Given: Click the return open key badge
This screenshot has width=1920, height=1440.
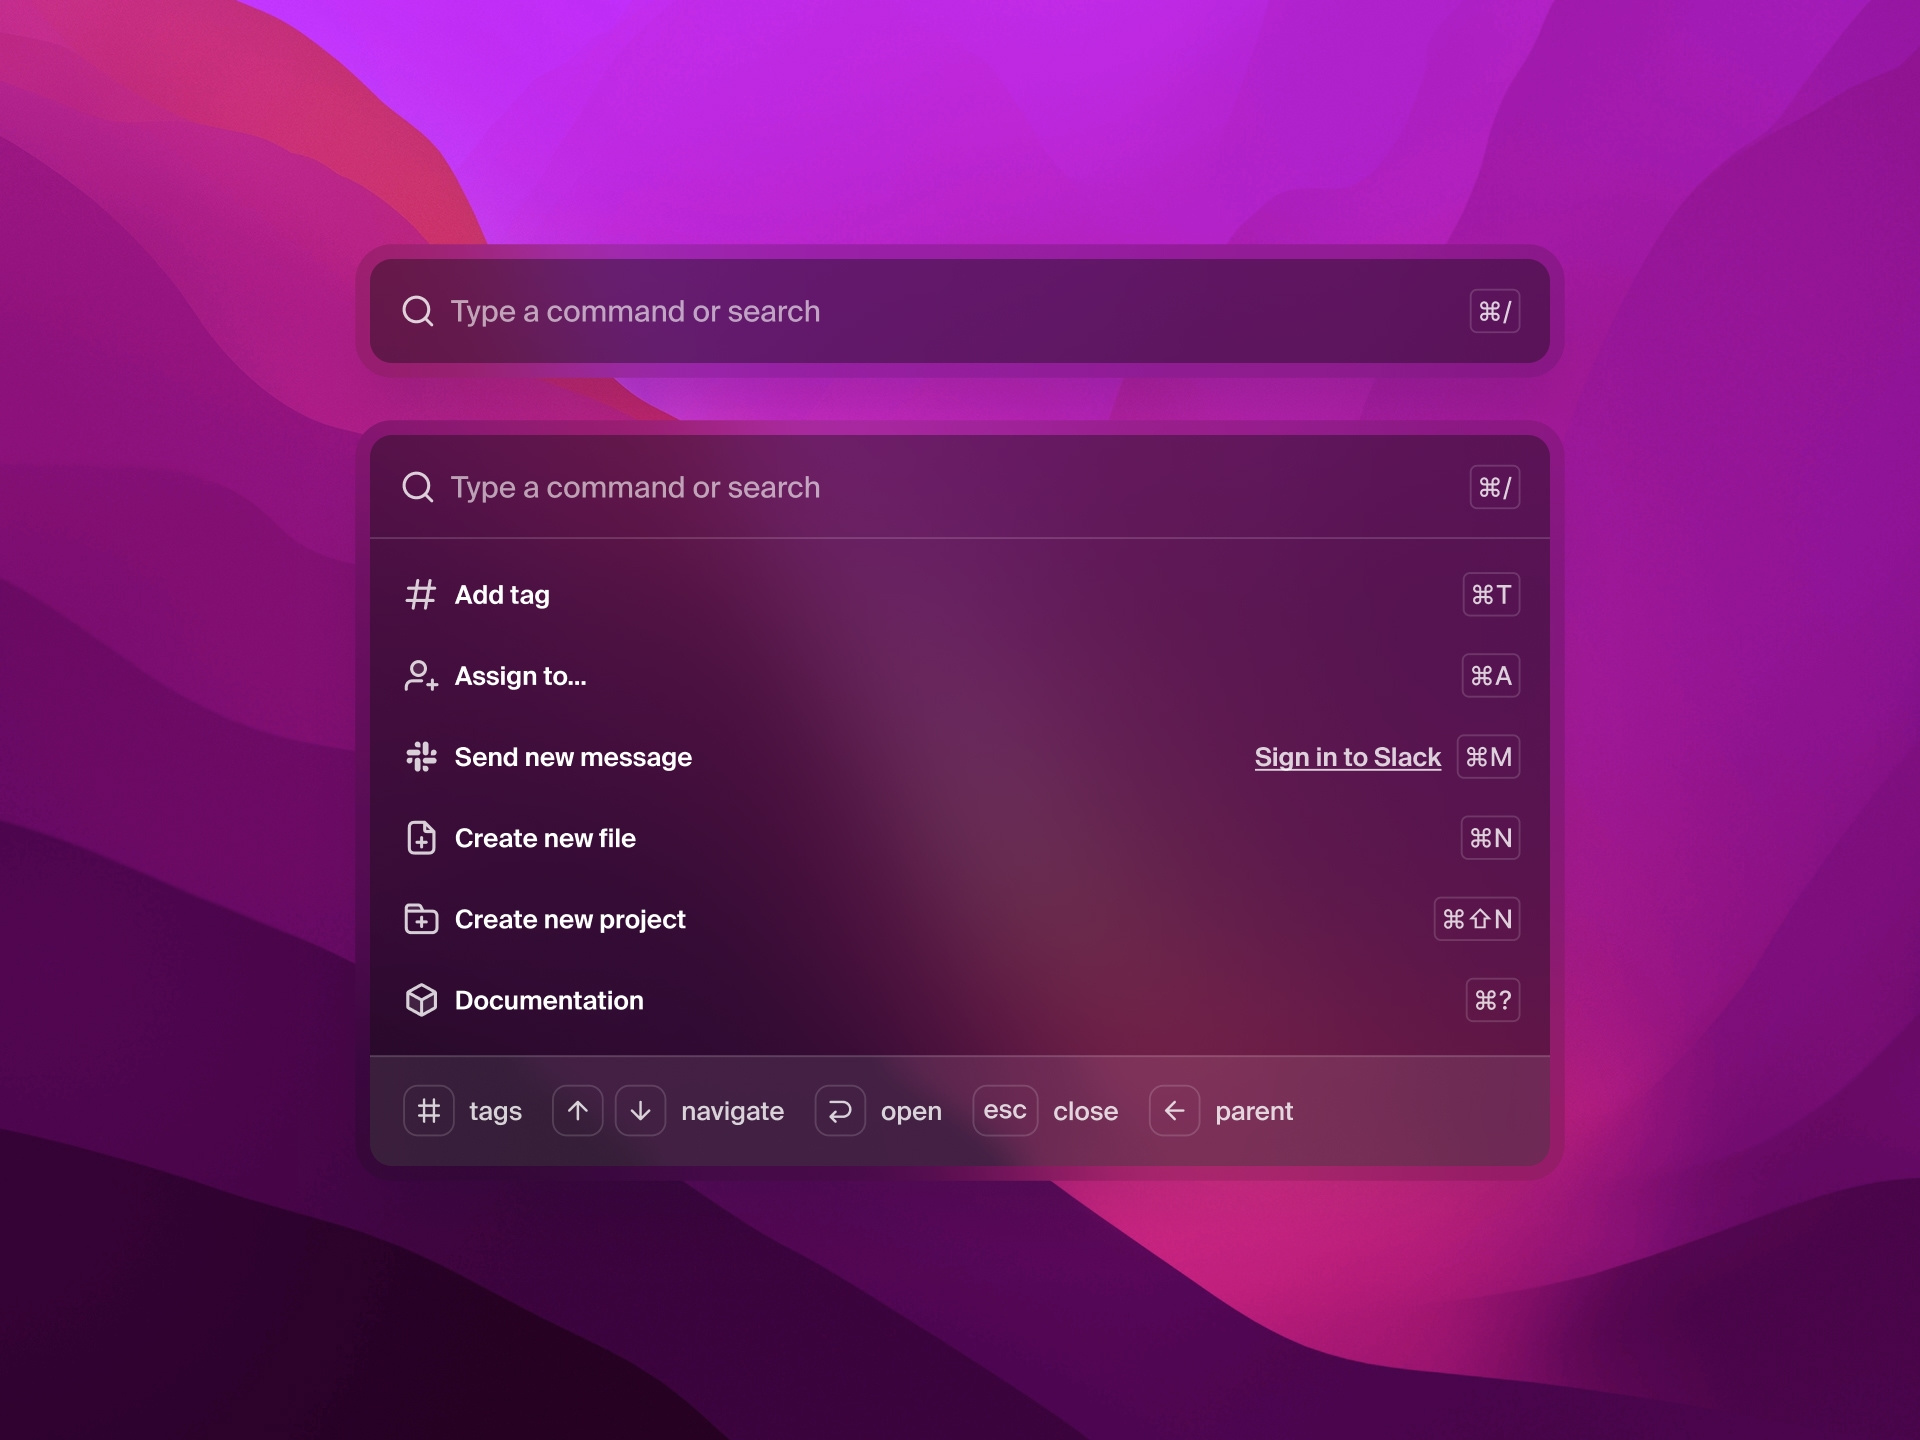Looking at the screenshot, I should tap(840, 1111).
